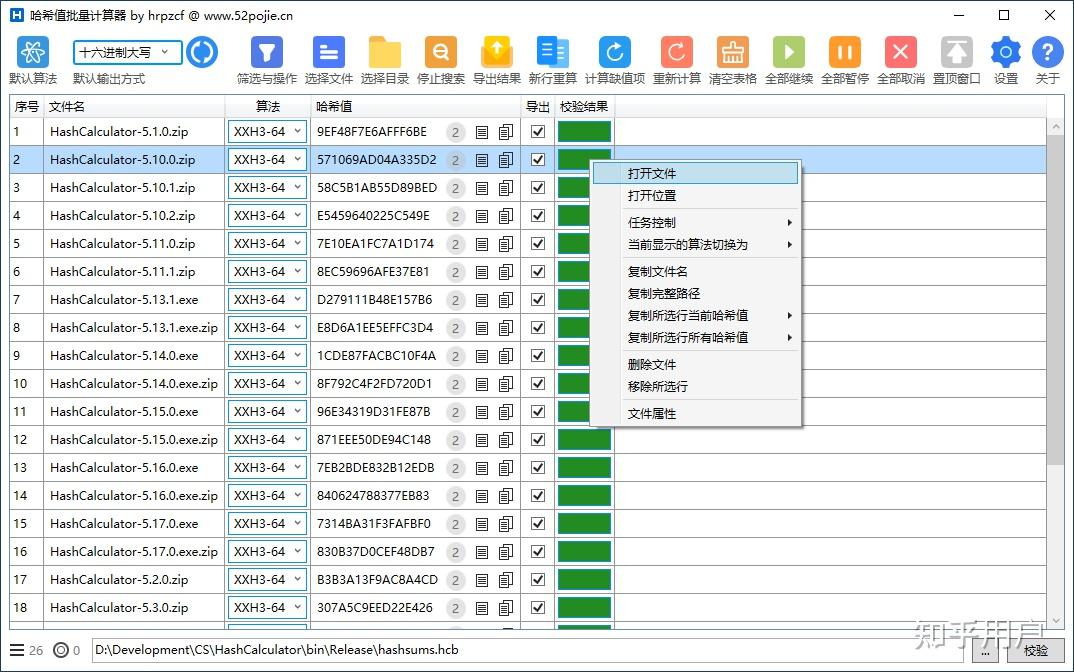Toggle the export checkbox on row 5

[x=538, y=243]
